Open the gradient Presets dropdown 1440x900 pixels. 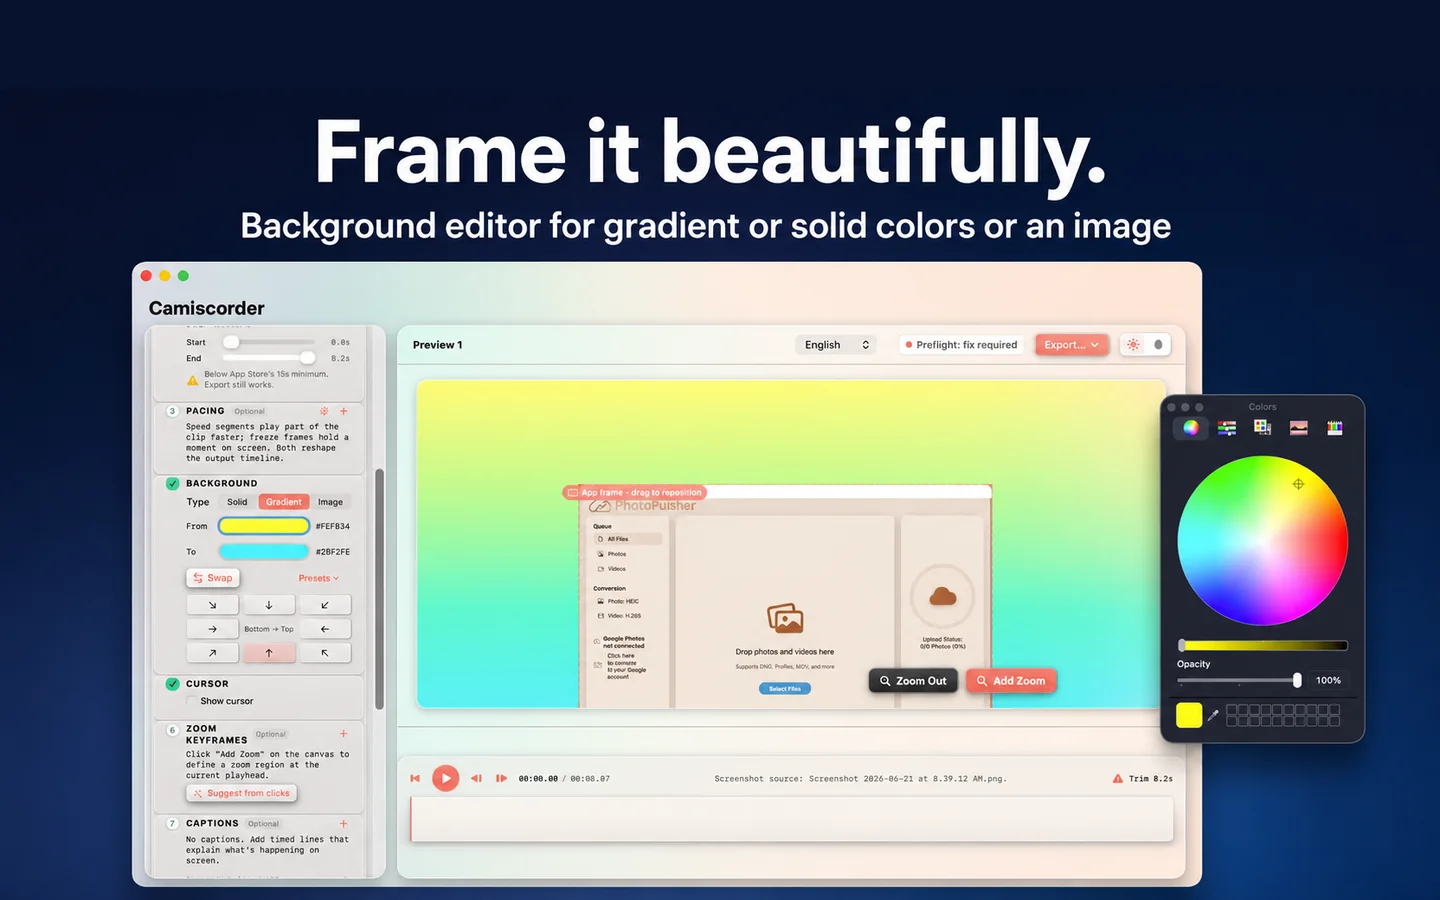pos(319,578)
